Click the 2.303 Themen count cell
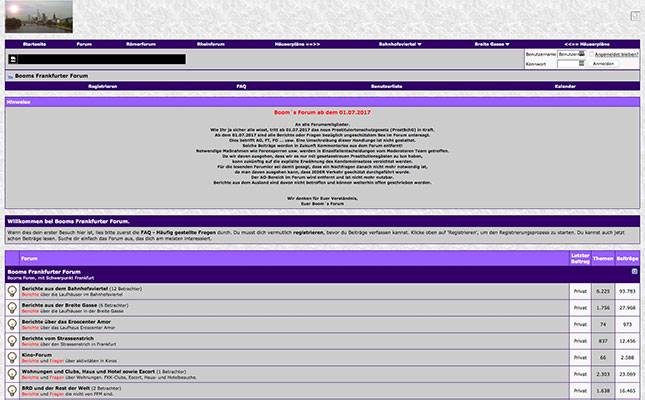Screen dimensions: 645x400 [x=603, y=374]
